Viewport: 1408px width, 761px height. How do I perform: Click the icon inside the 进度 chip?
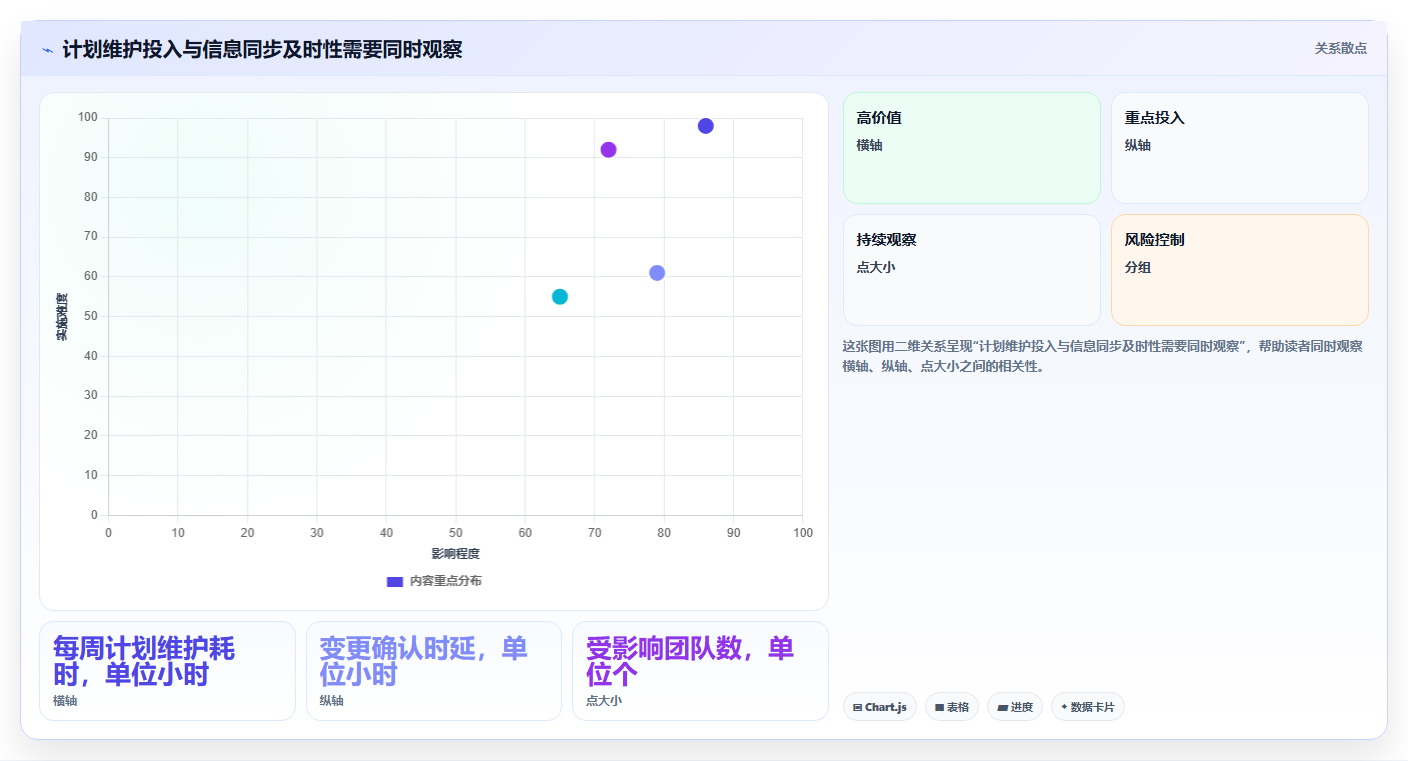[1002, 708]
